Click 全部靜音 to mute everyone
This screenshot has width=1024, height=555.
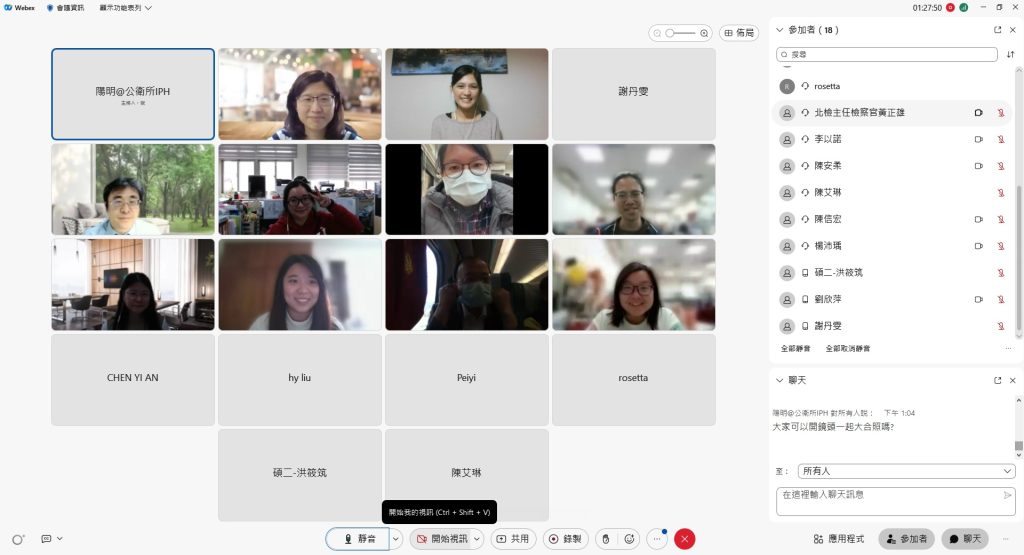796,349
